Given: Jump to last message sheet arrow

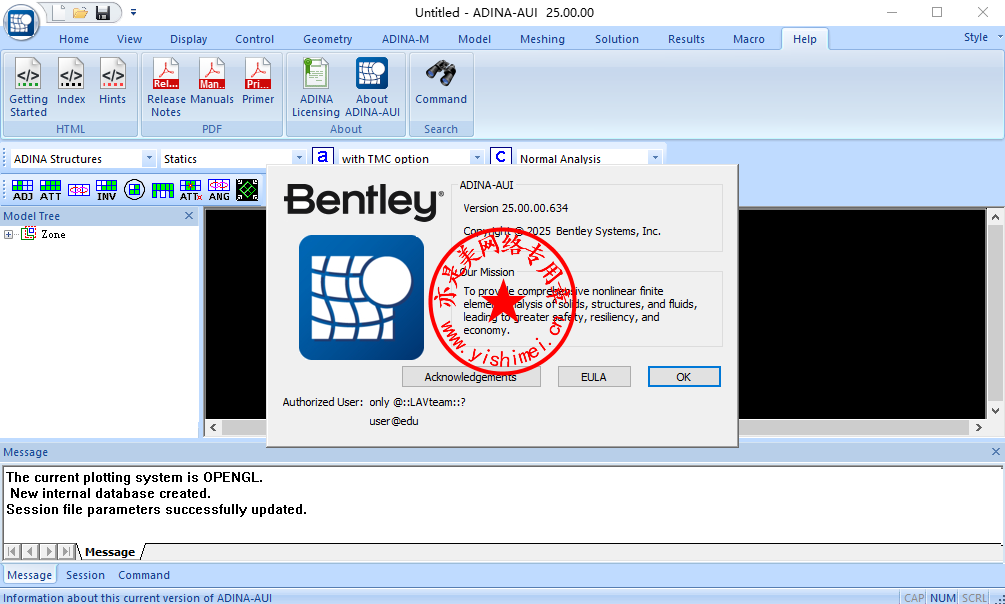Looking at the screenshot, I should pyautogui.click(x=66, y=551).
